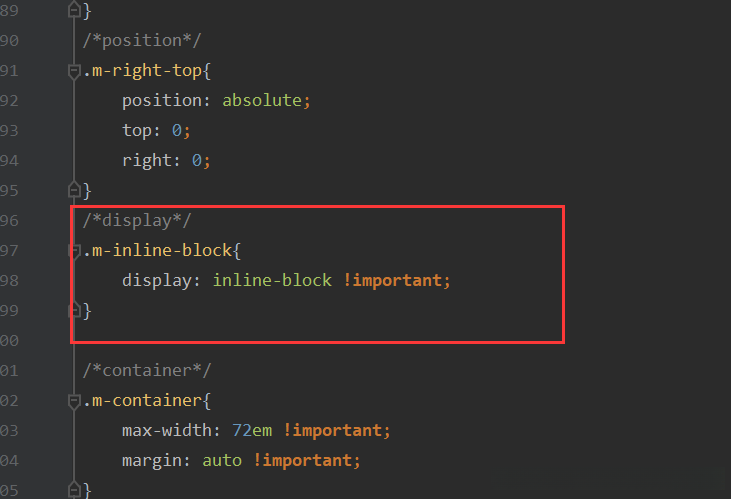
Task: Click the 'inline-block' display value
Action: (x=272, y=280)
